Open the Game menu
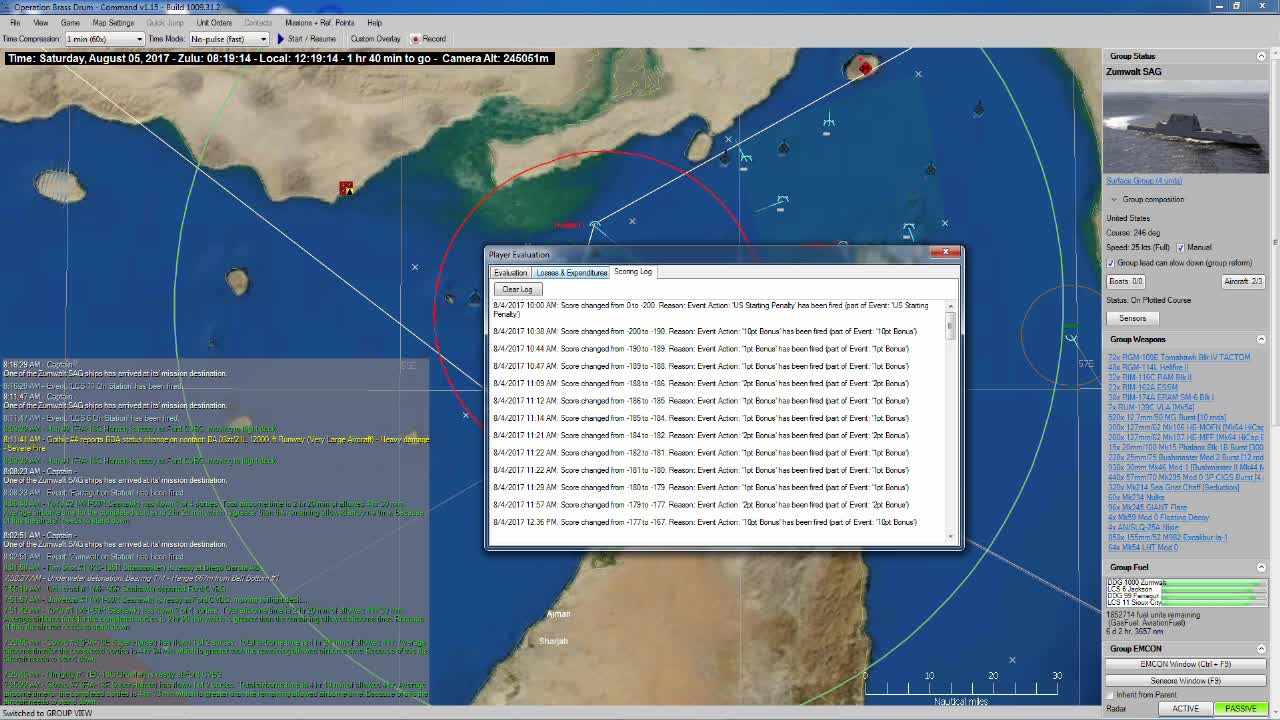 pos(70,22)
